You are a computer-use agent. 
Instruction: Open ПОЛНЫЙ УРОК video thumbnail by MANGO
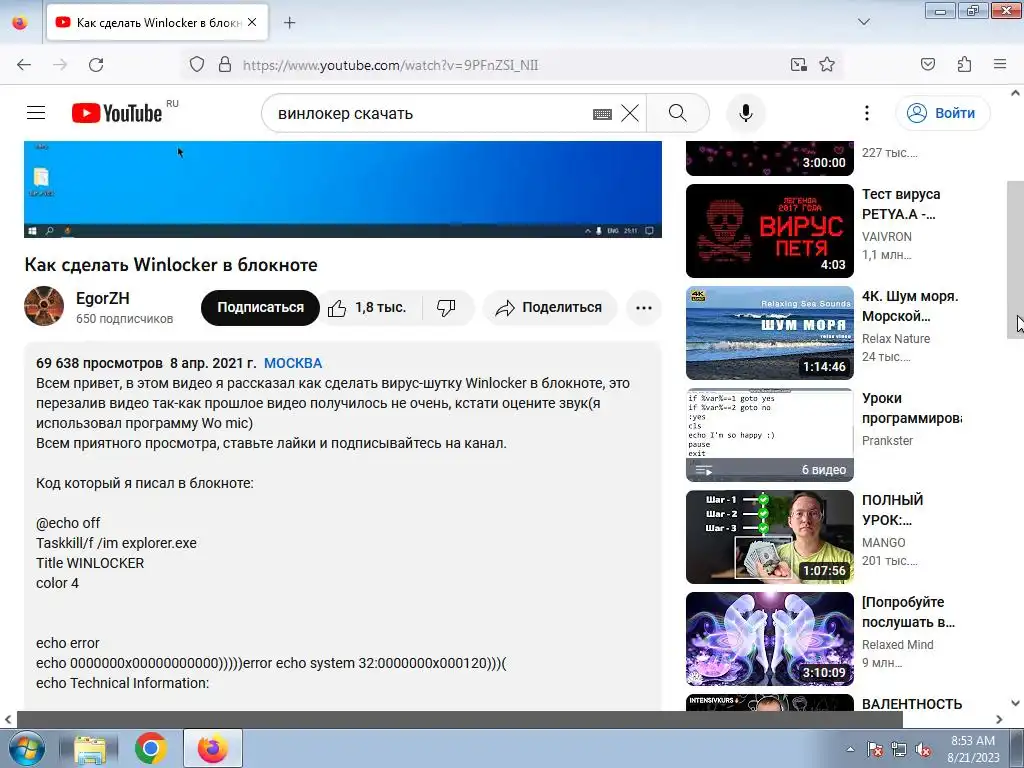point(769,537)
